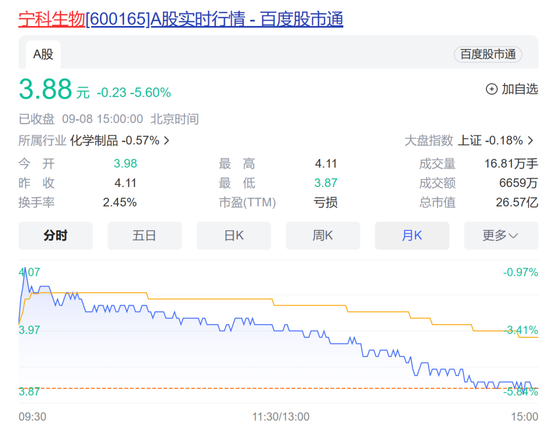Switch to the 日K chart tab
This screenshot has width=550, height=426.
pos(234,235)
